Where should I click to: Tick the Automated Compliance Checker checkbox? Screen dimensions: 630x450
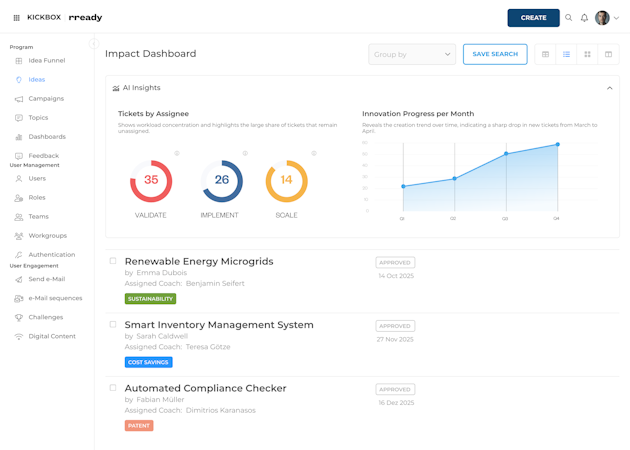113,388
